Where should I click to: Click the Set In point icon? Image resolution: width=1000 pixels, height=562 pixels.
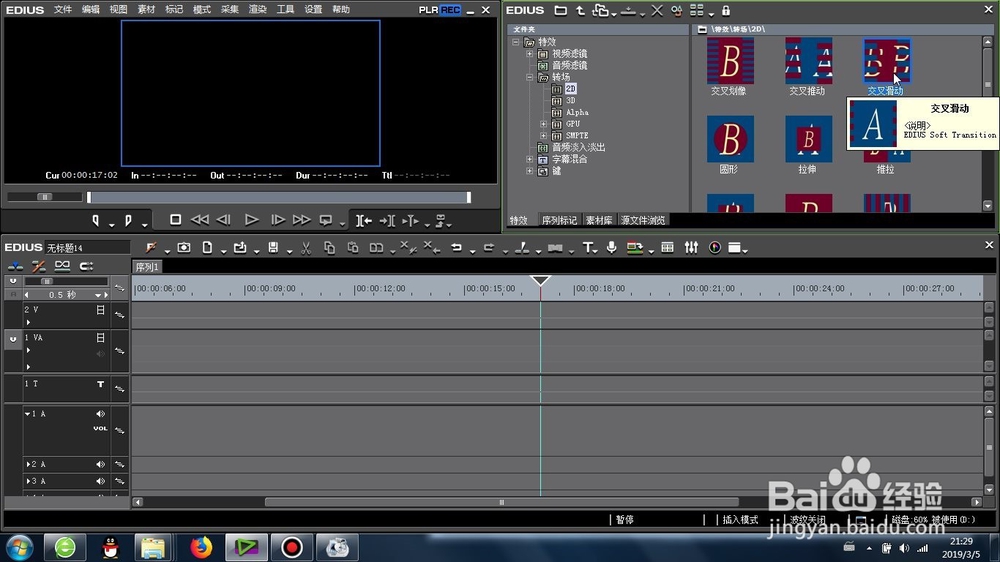click(96, 220)
